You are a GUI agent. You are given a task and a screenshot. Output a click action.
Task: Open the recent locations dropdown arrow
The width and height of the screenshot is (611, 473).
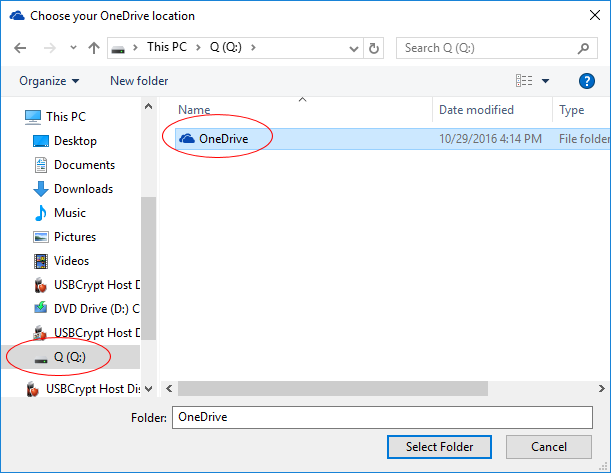pos(73,48)
